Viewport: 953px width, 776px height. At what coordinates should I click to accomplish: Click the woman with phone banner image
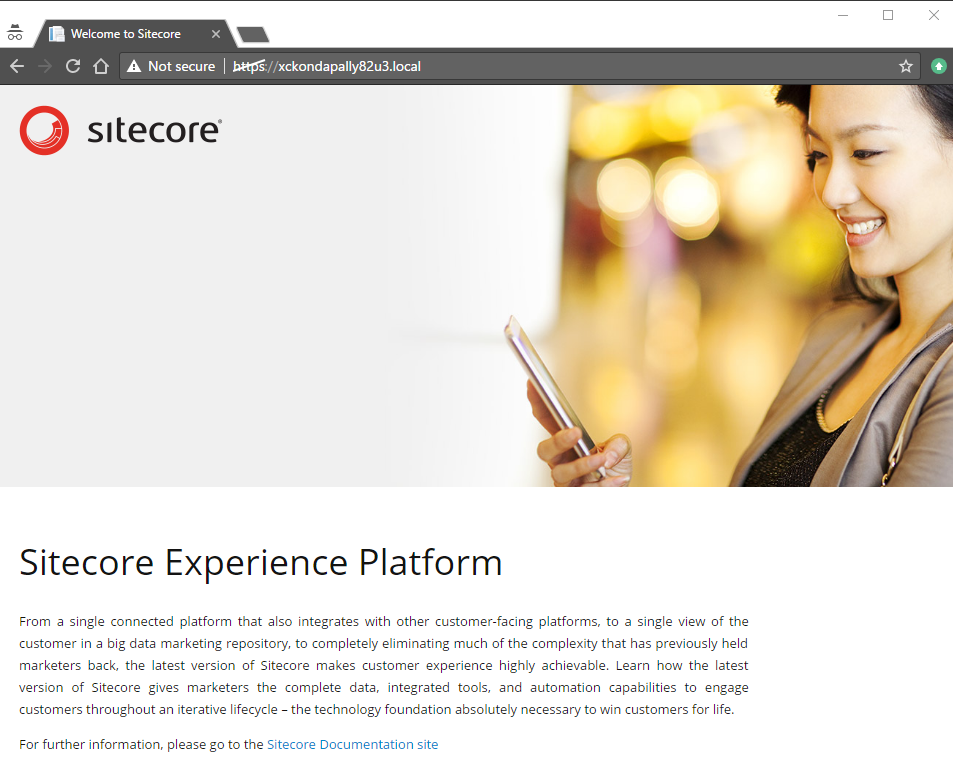(476, 286)
